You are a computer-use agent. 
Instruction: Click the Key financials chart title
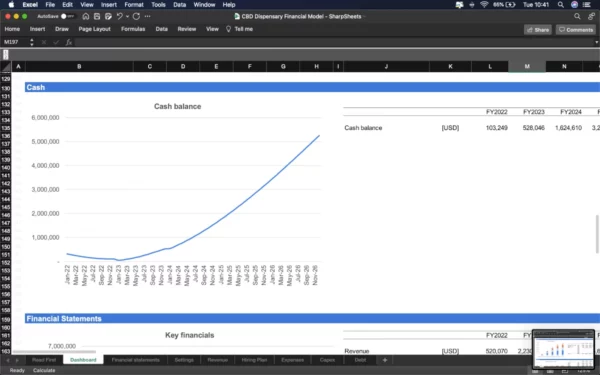[189, 335]
